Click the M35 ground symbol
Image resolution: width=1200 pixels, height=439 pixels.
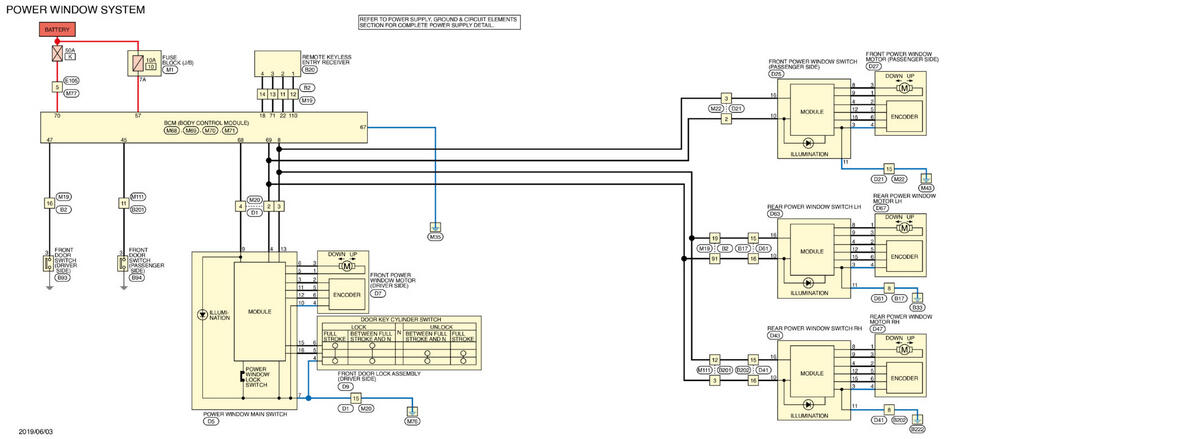pos(435,227)
